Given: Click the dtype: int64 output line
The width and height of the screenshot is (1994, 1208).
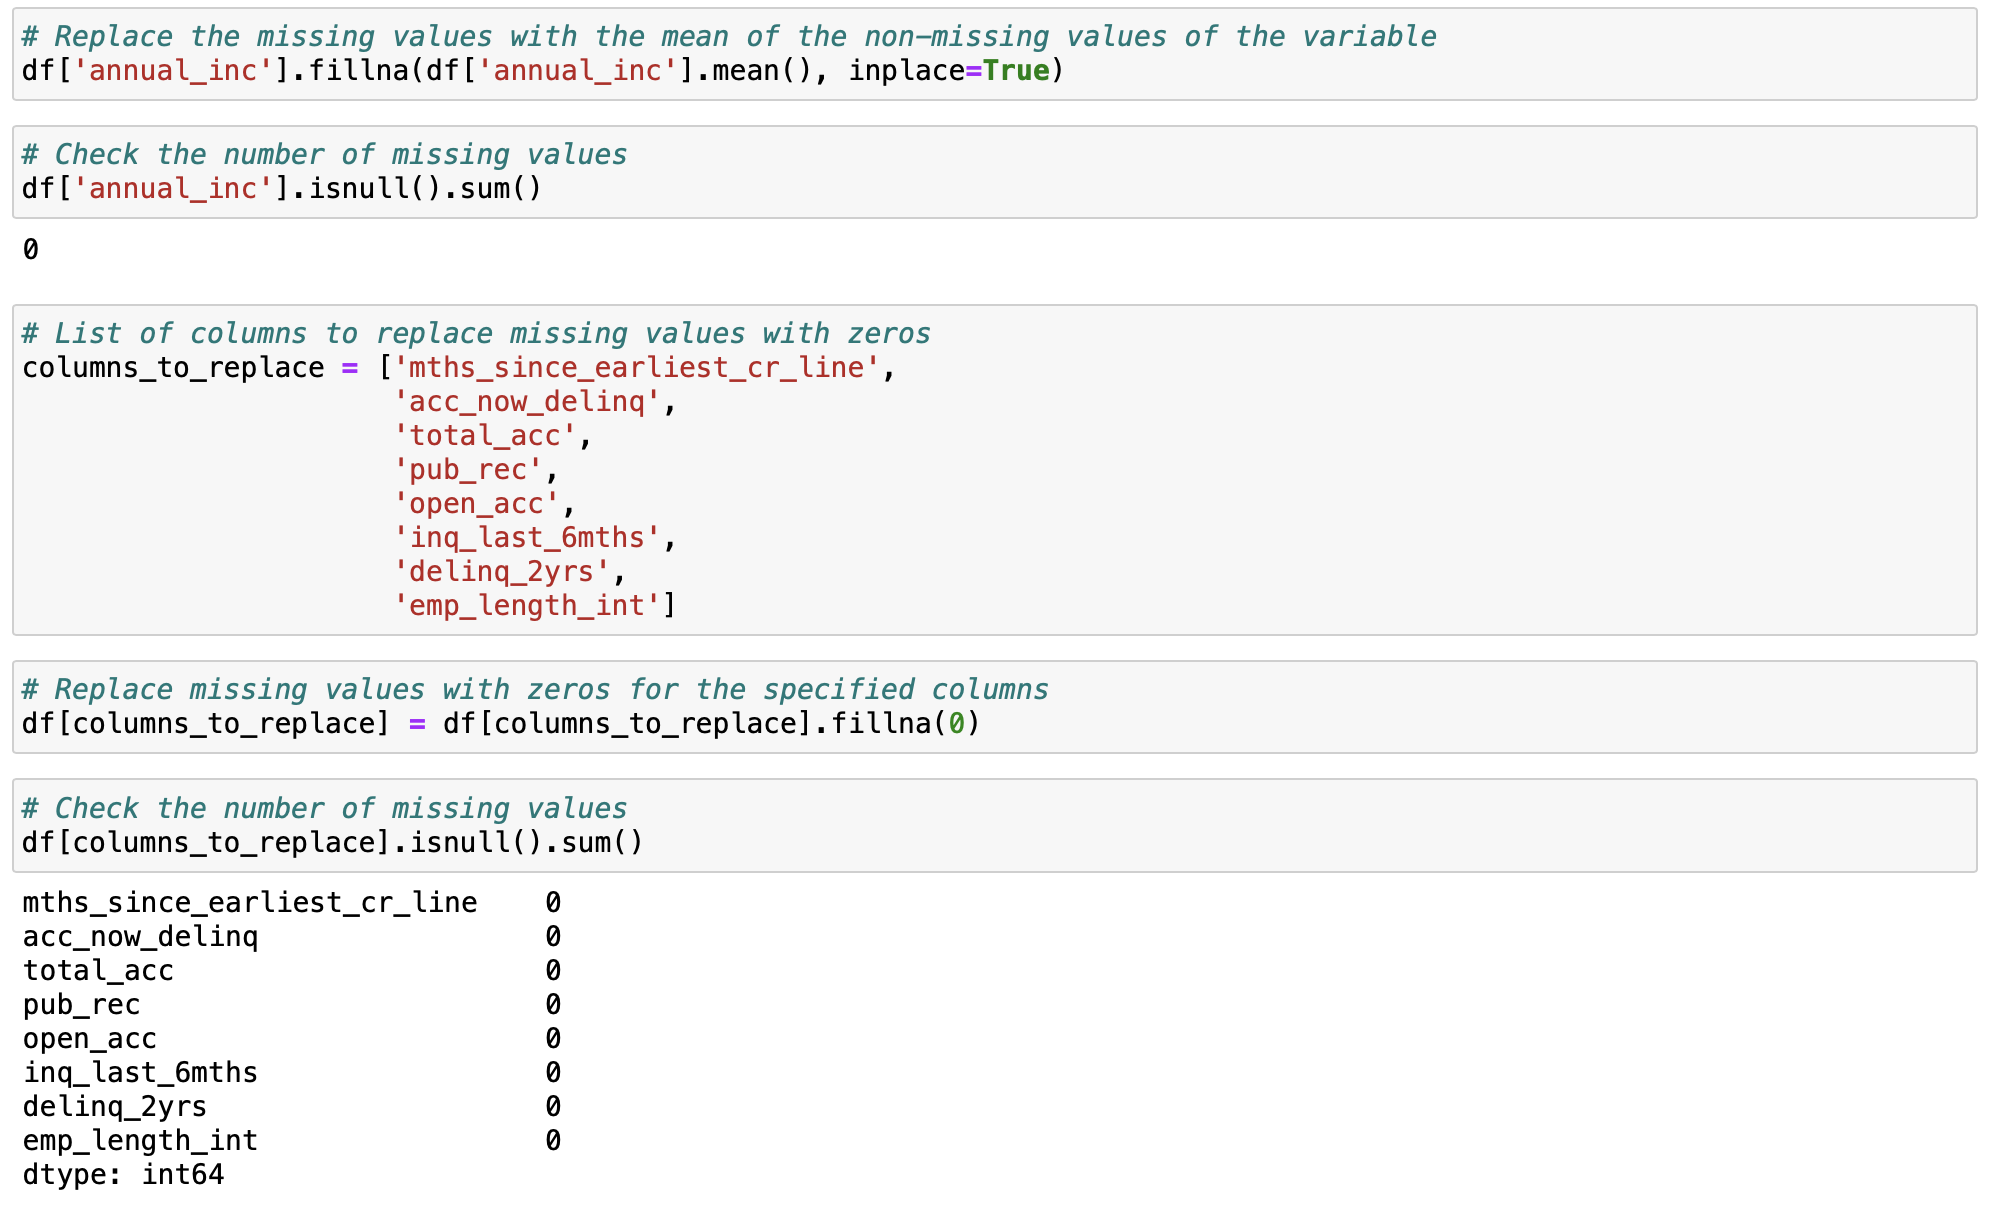Looking at the screenshot, I should tap(123, 1174).
